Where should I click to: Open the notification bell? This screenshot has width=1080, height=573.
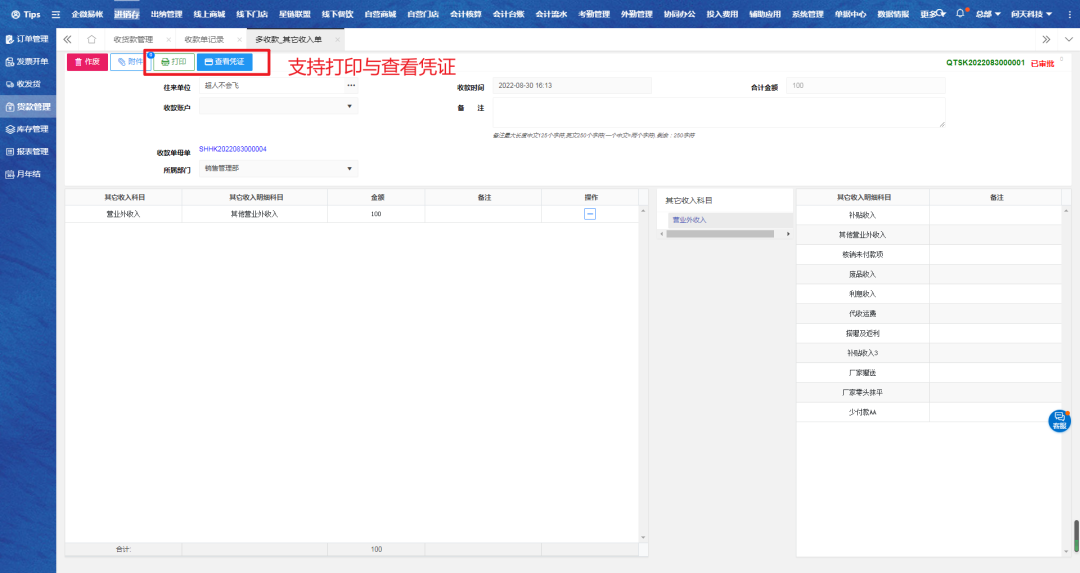(x=960, y=14)
